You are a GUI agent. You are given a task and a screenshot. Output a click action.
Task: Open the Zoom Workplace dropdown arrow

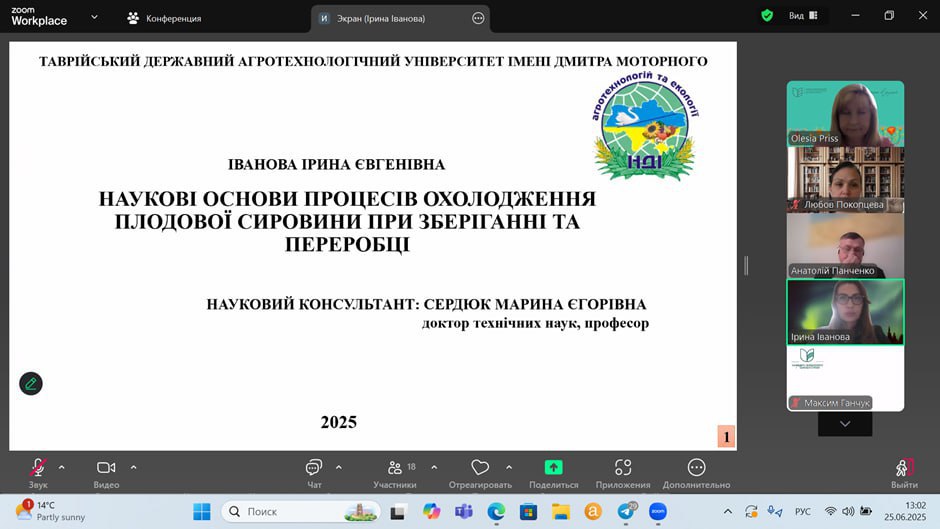(x=94, y=17)
